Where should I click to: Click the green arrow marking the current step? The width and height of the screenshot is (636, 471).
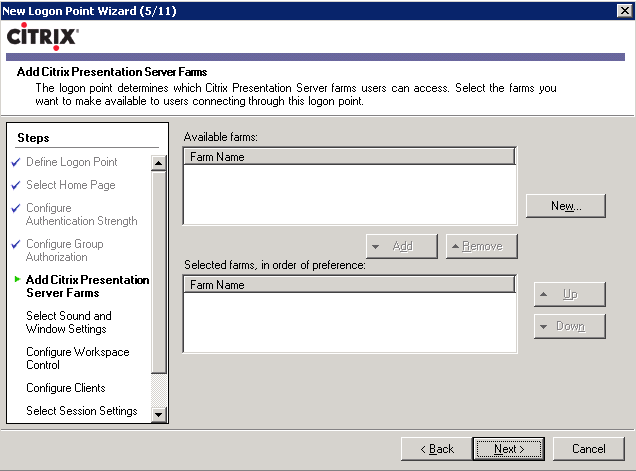17,279
